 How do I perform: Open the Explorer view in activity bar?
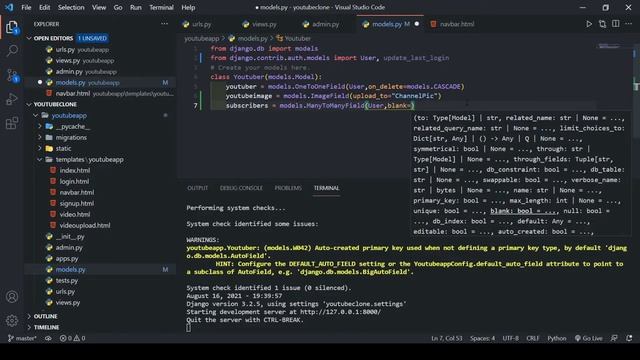coord(12,27)
